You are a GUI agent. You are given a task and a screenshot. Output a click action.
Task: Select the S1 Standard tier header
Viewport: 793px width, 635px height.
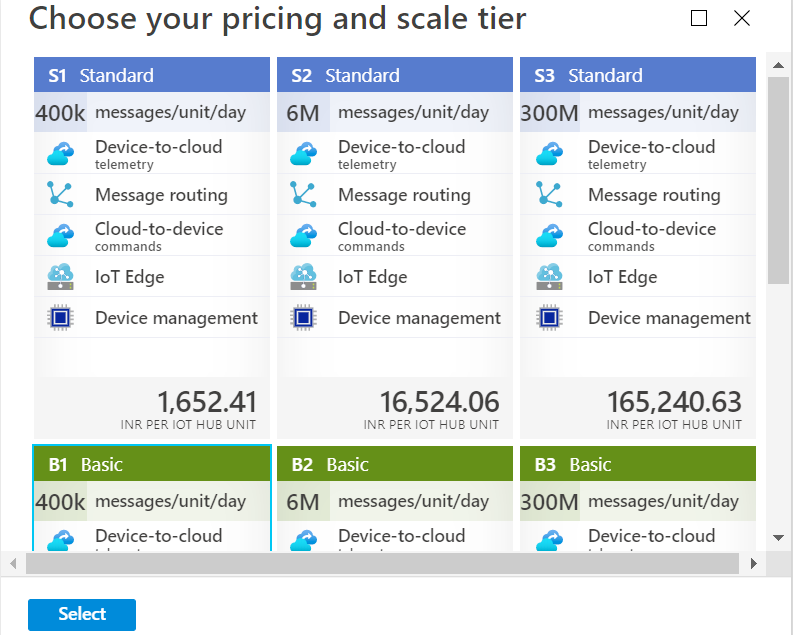[x=152, y=75]
